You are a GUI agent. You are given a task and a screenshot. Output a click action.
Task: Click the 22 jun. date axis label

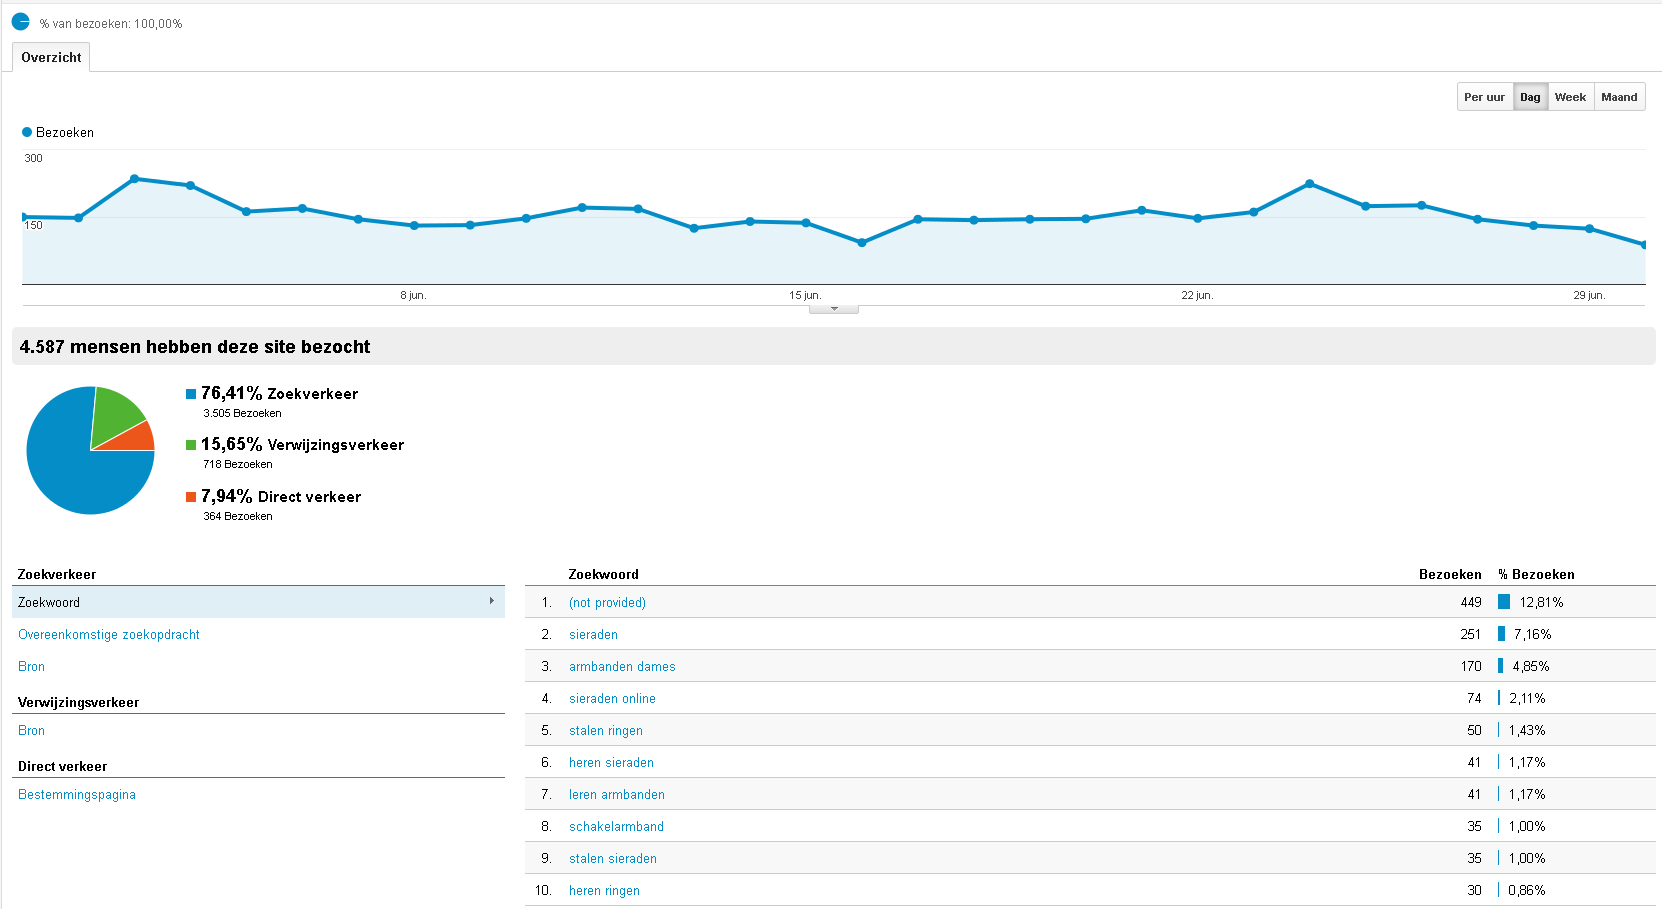(1197, 295)
